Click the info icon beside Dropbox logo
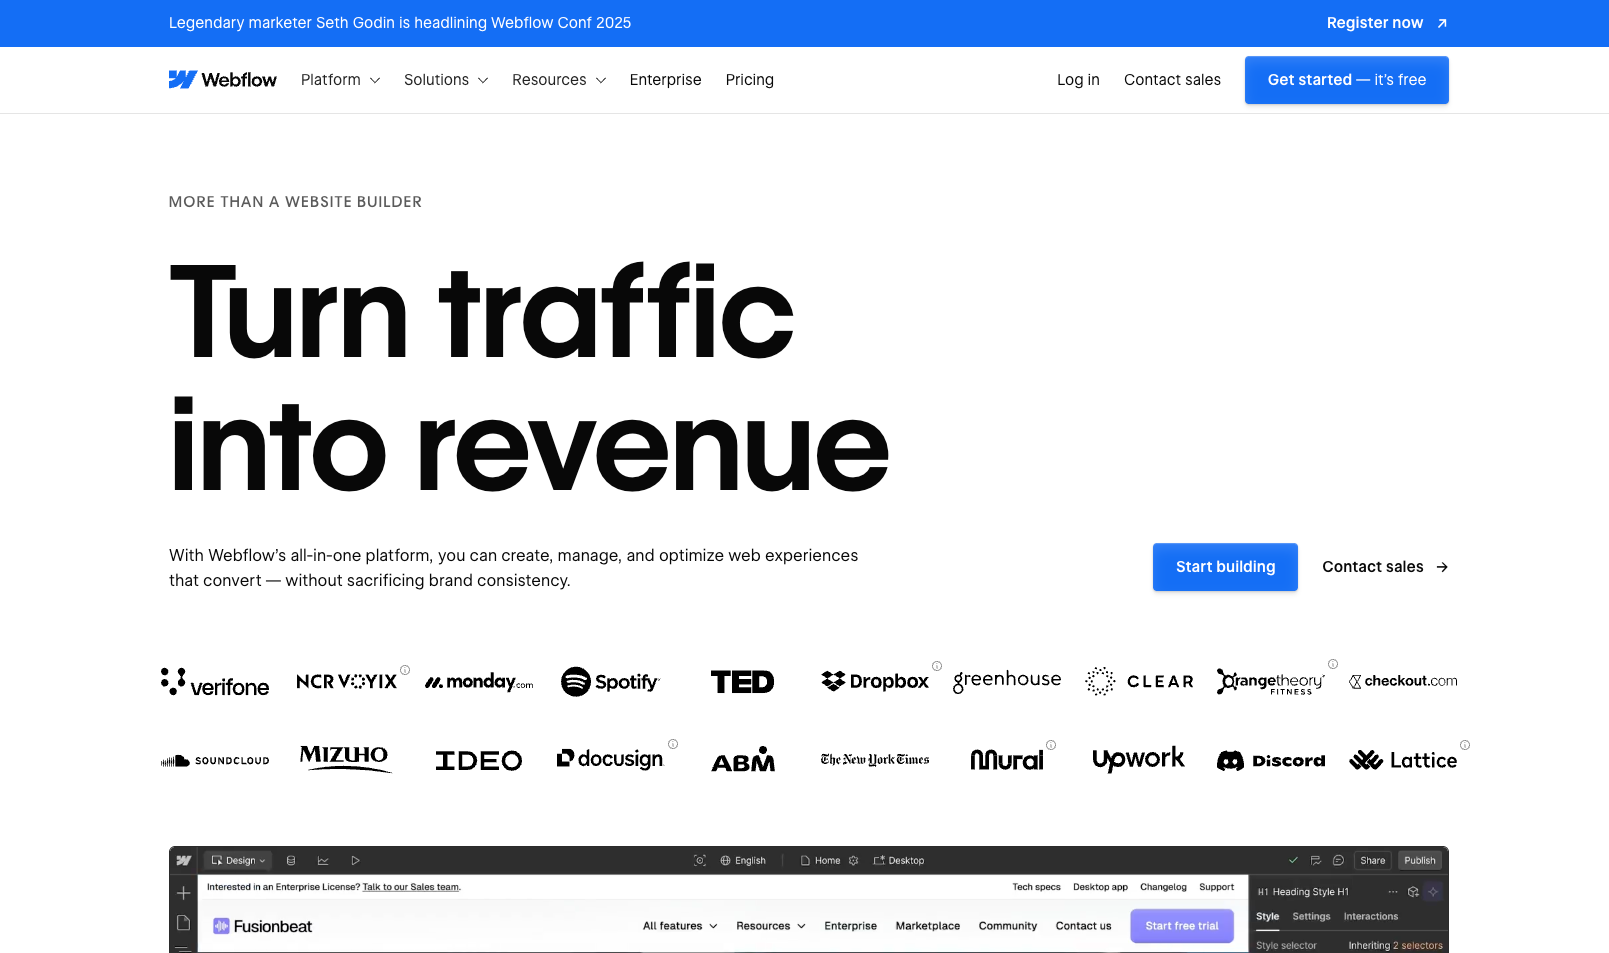 (937, 666)
